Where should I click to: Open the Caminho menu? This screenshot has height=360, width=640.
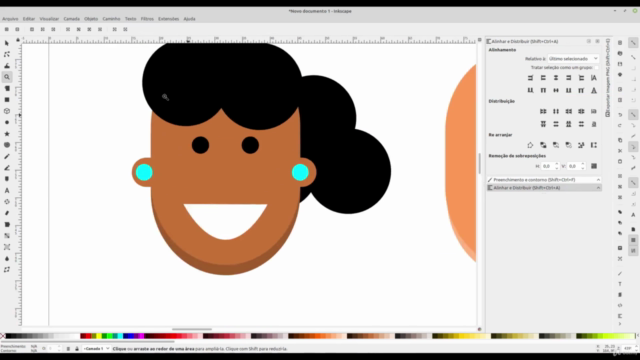click(111, 19)
